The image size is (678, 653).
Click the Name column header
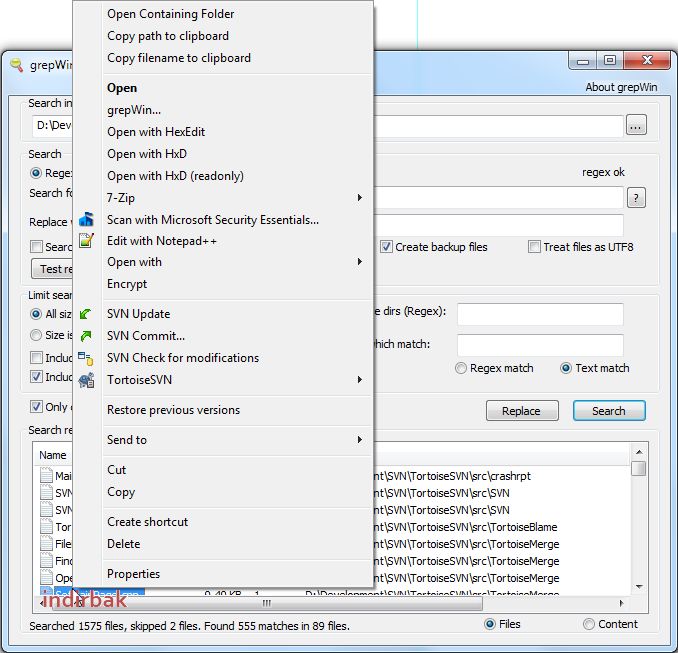[53, 455]
